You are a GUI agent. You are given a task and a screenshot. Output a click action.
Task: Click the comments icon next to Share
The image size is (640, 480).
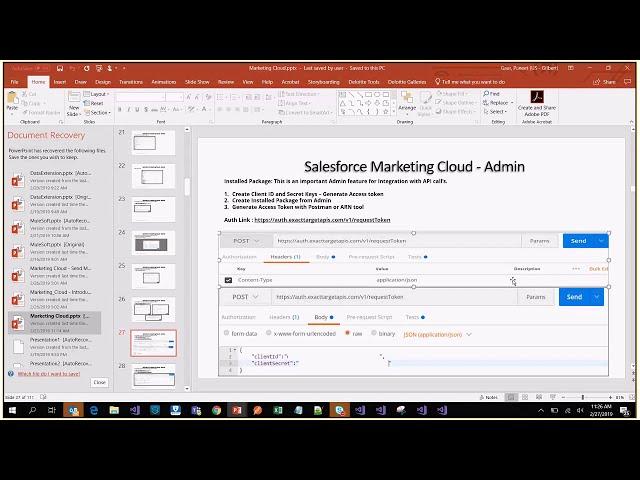click(627, 82)
